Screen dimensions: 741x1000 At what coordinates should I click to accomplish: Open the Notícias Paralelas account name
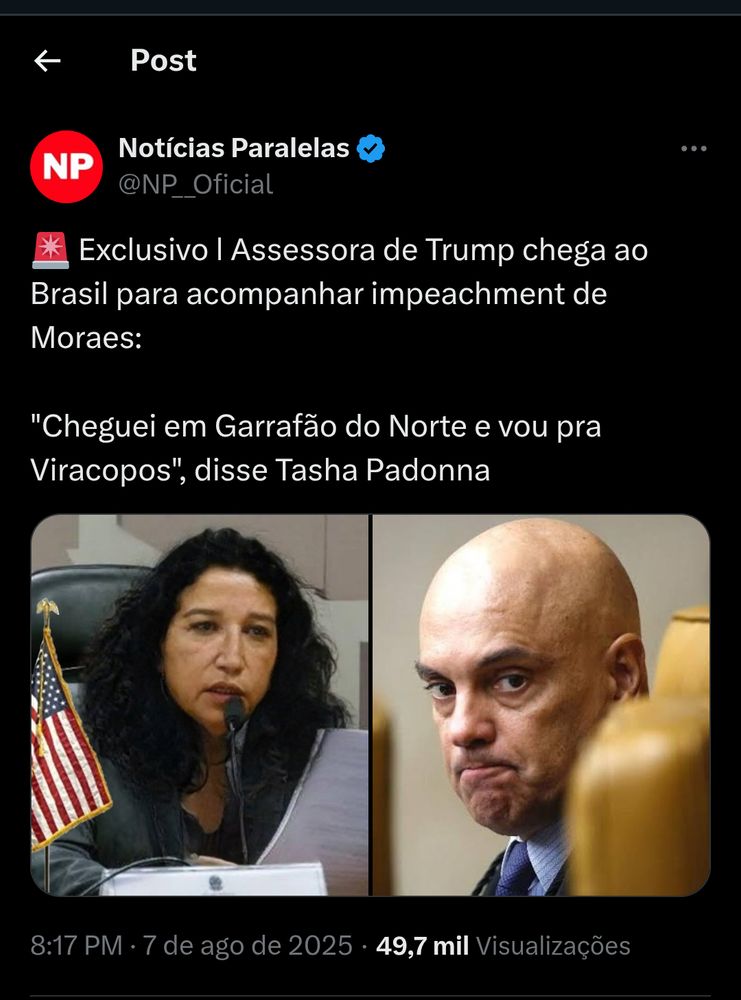[233, 148]
